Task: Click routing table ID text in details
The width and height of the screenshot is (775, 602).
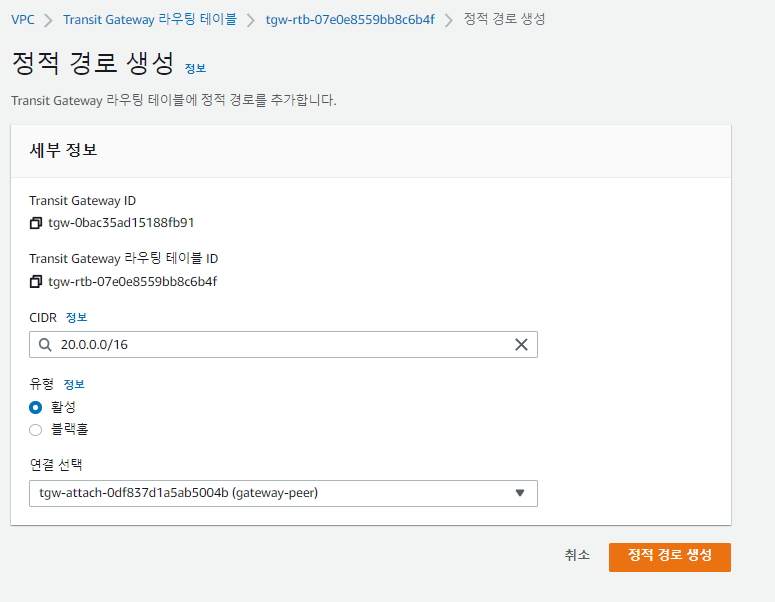Action: 132,282
